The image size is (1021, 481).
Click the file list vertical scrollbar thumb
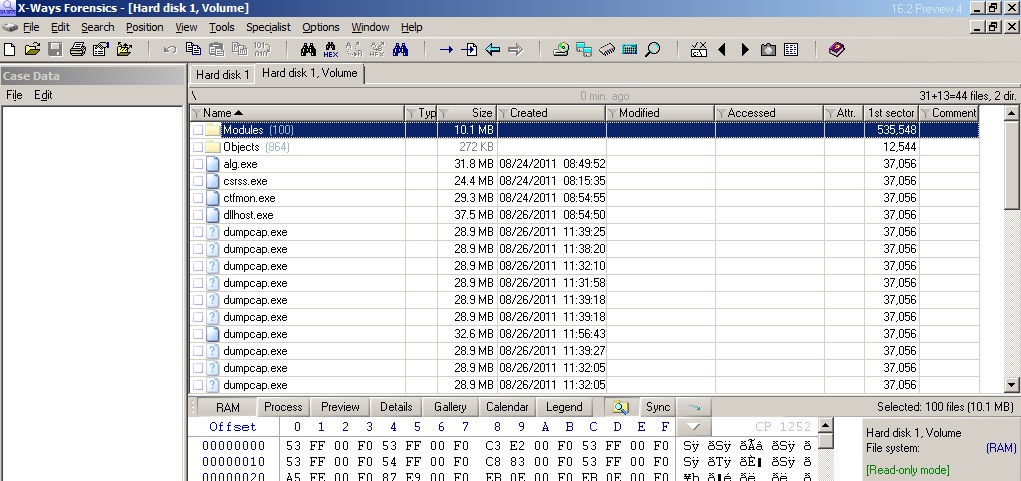(x=1012, y=165)
